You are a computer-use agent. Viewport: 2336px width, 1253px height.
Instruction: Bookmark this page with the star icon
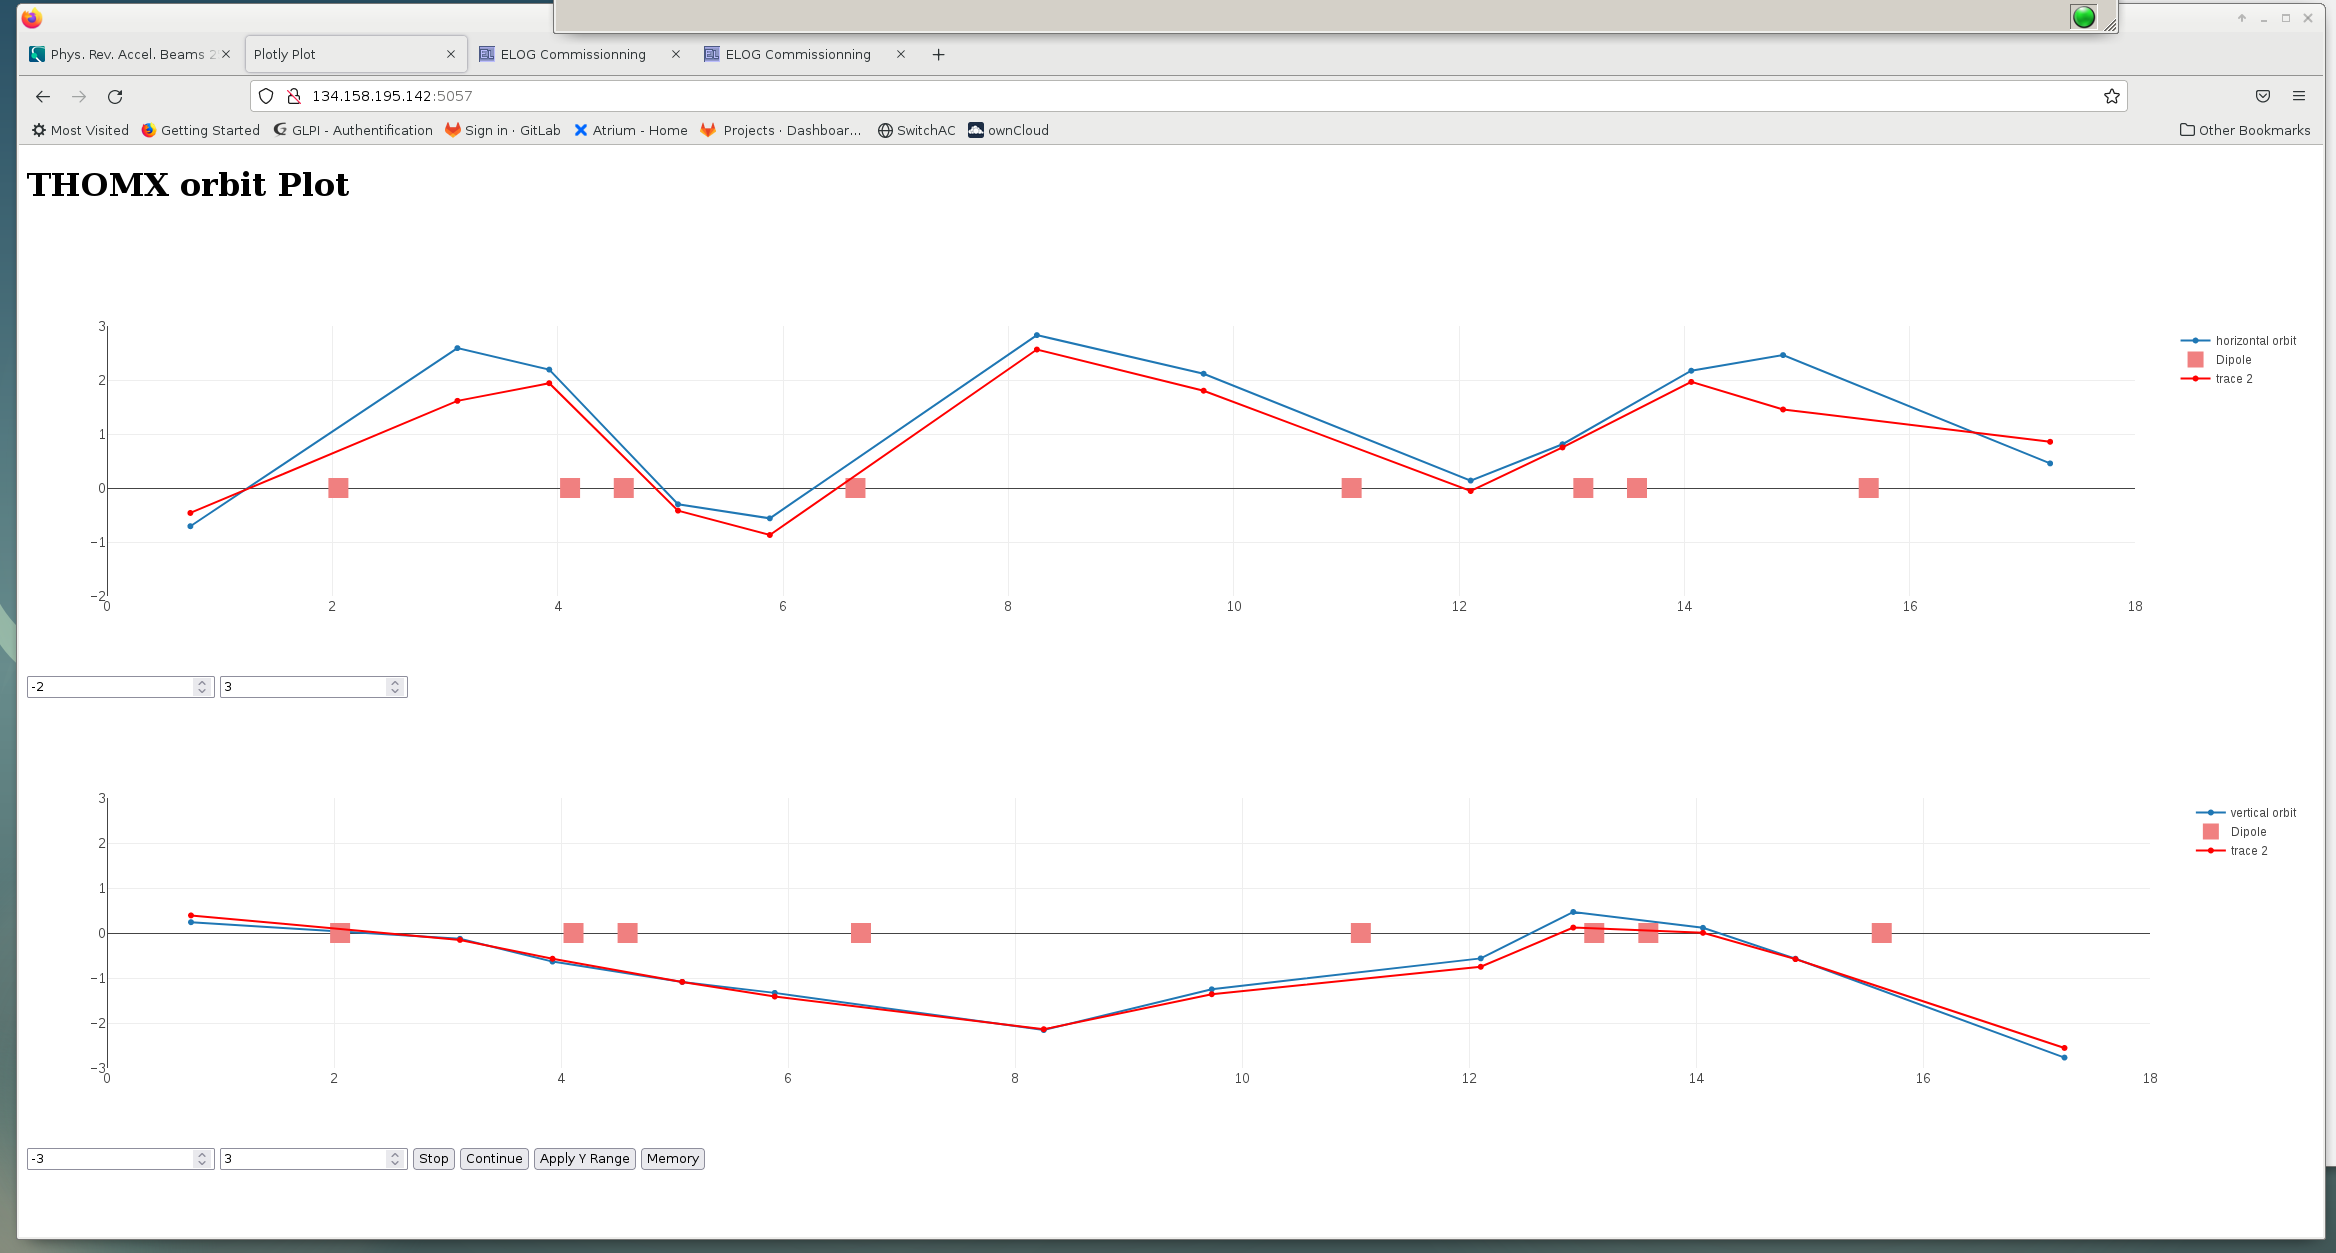tap(2111, 96)
